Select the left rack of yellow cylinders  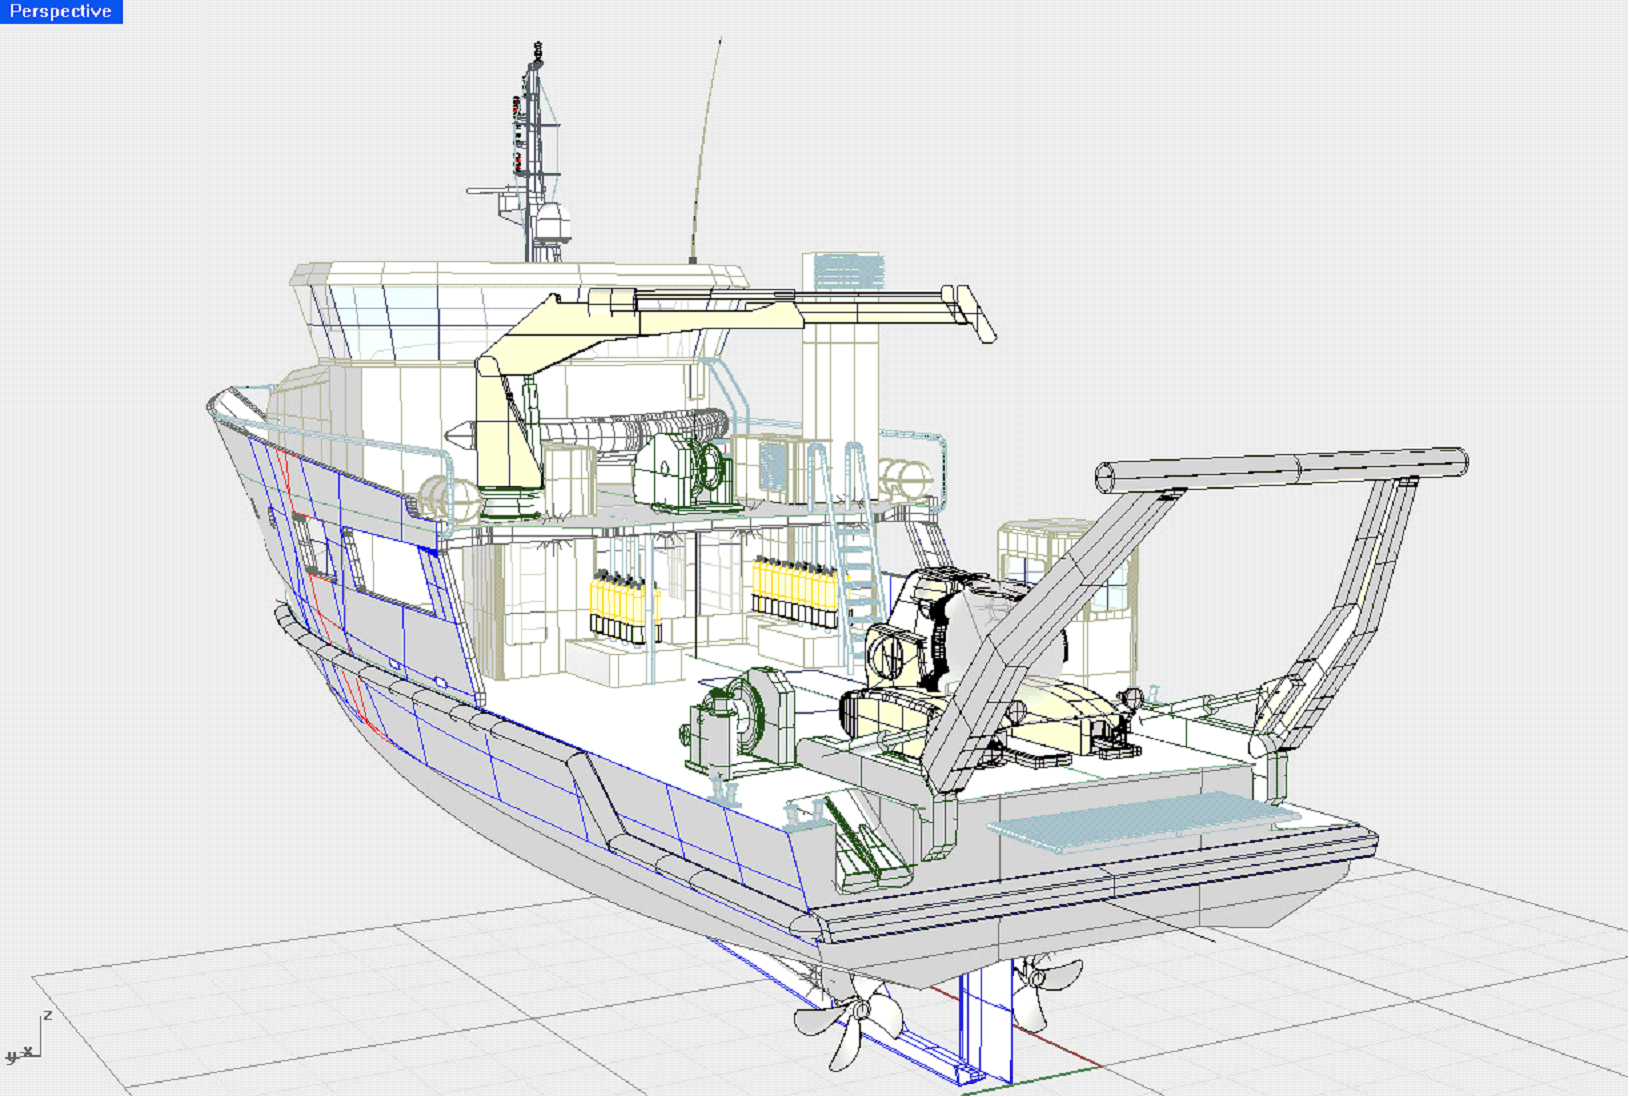[623, 604]
